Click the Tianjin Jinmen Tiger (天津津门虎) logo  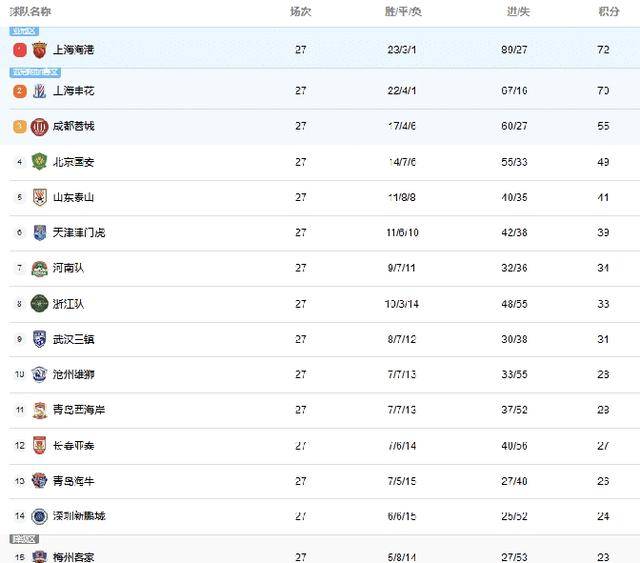pyautogui.click(x=39, y=233)
